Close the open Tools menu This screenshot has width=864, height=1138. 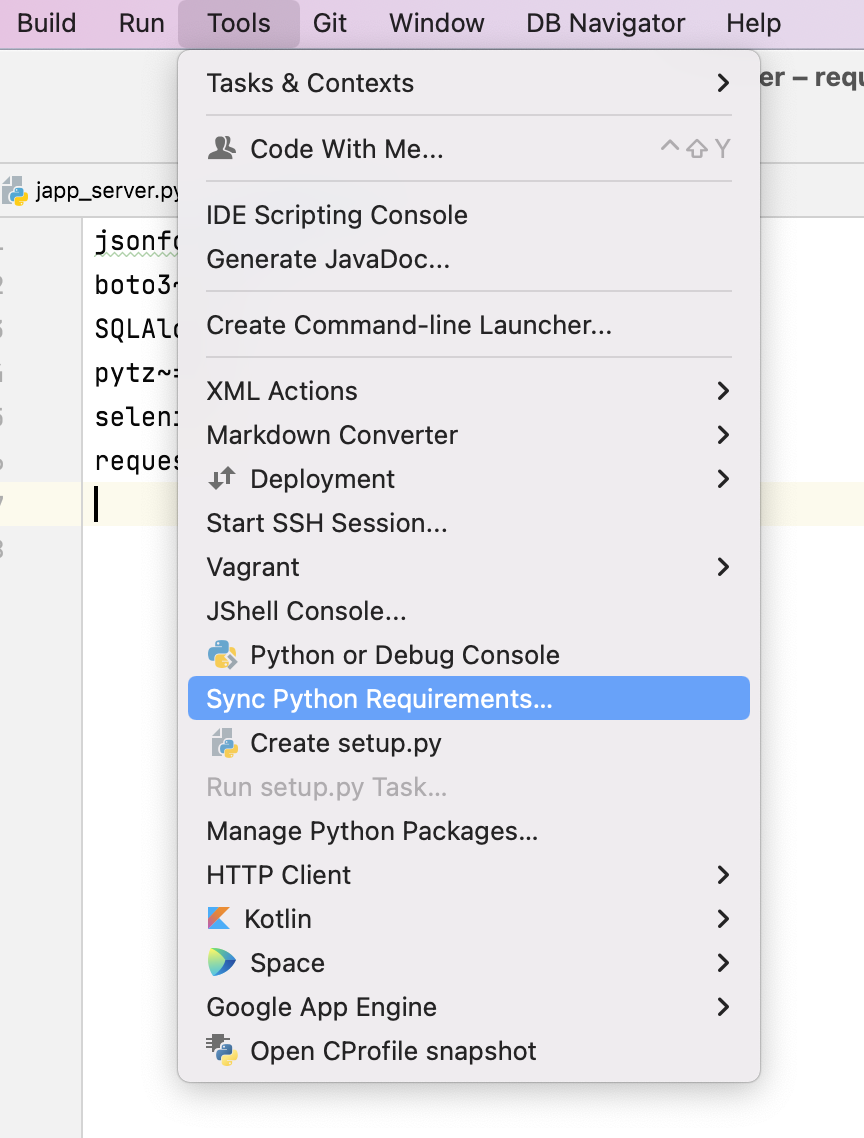tap(239, 23)
